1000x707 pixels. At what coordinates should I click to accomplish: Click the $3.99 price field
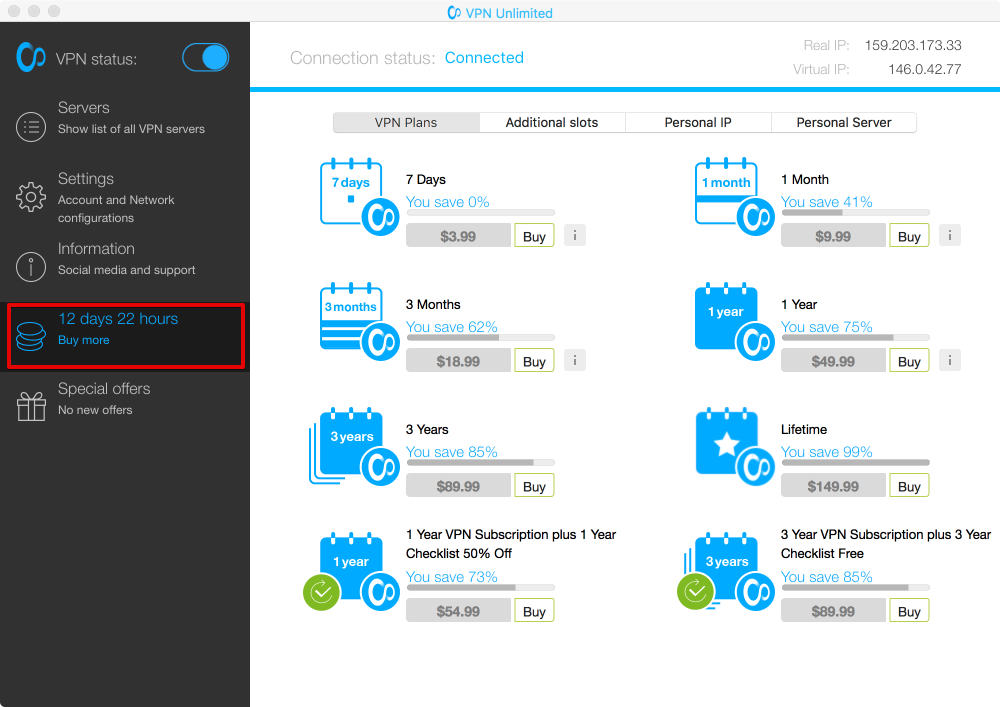(459, 236)
